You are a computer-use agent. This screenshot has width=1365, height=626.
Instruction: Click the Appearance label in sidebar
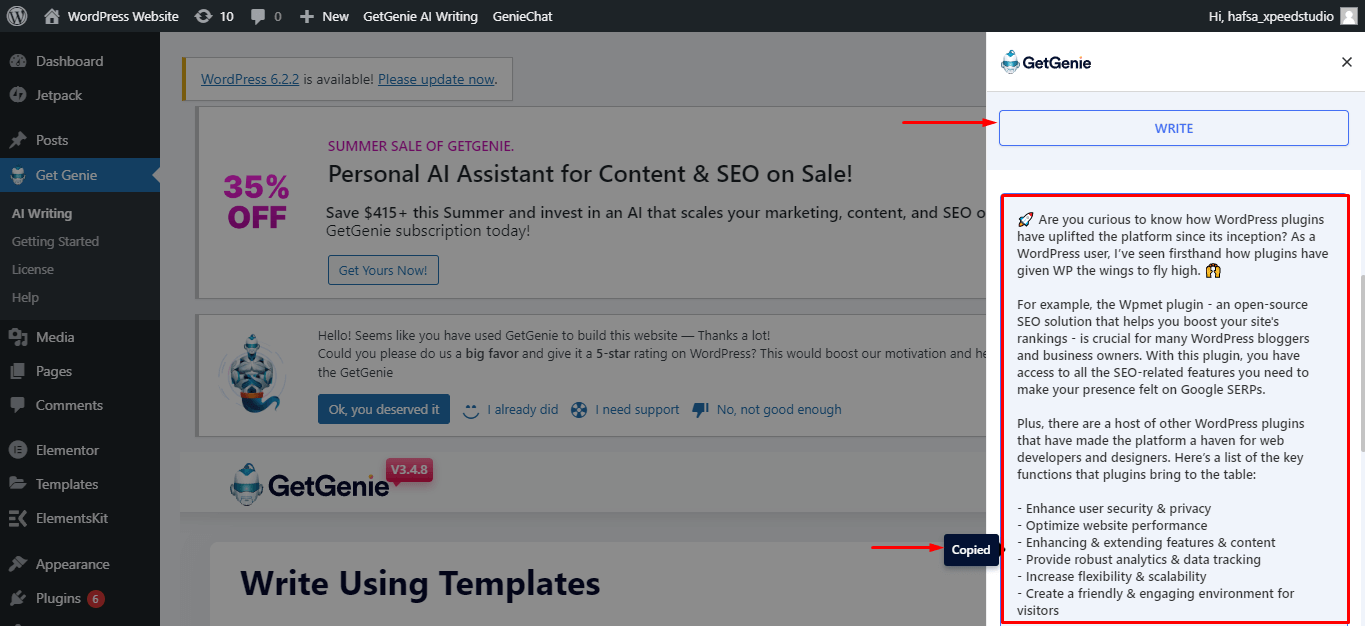click(73, 564)
